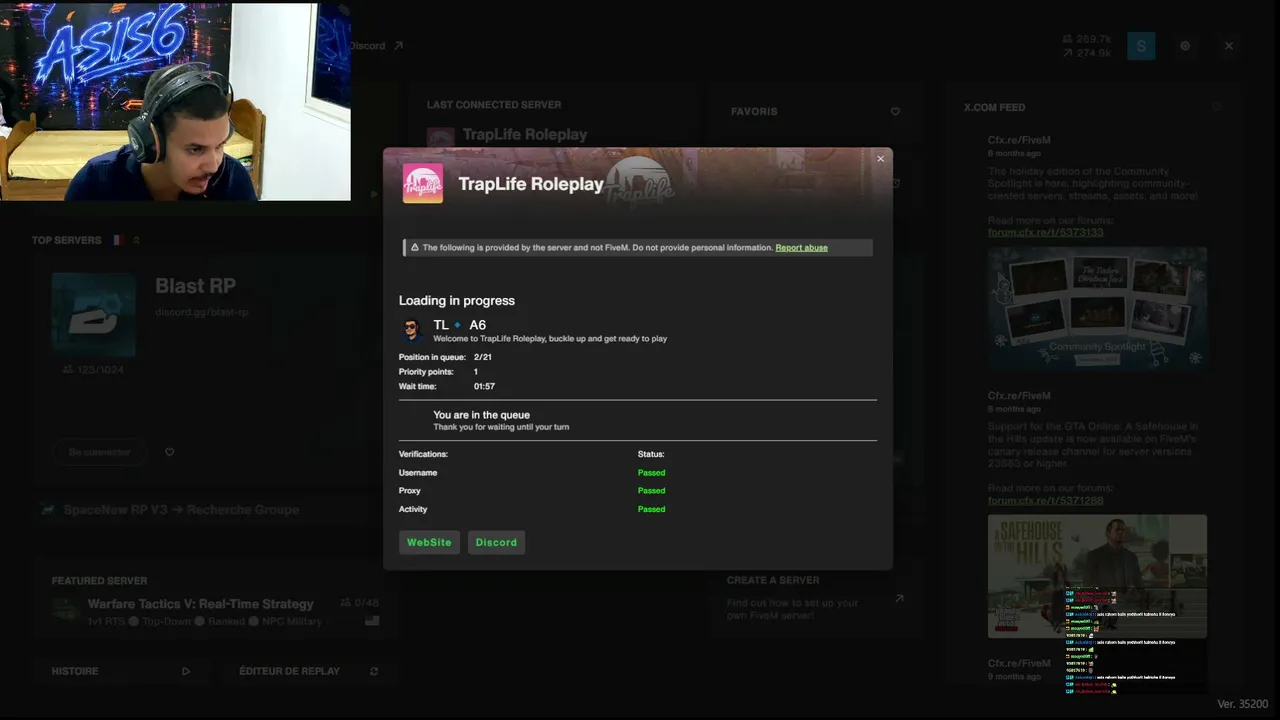
Task: Click the French flag beside TOP SERVERS
Action: (117, 241)
